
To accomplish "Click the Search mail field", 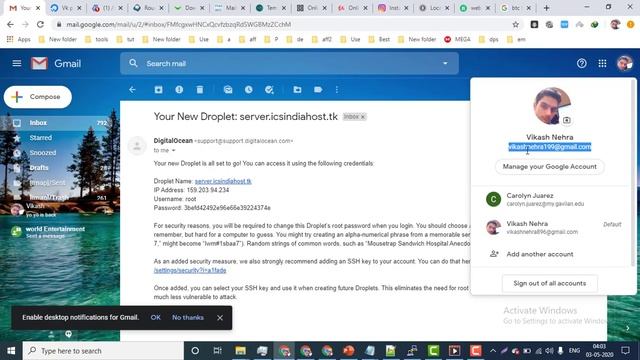I will click(x=289, y=63).
